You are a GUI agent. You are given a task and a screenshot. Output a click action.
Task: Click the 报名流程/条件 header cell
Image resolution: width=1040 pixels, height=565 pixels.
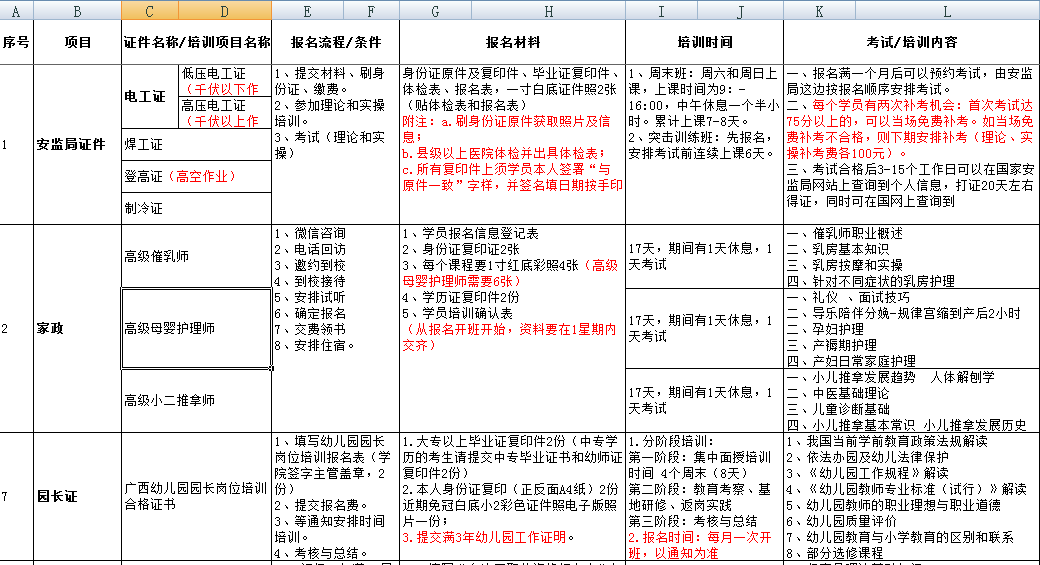click(336, 42)
